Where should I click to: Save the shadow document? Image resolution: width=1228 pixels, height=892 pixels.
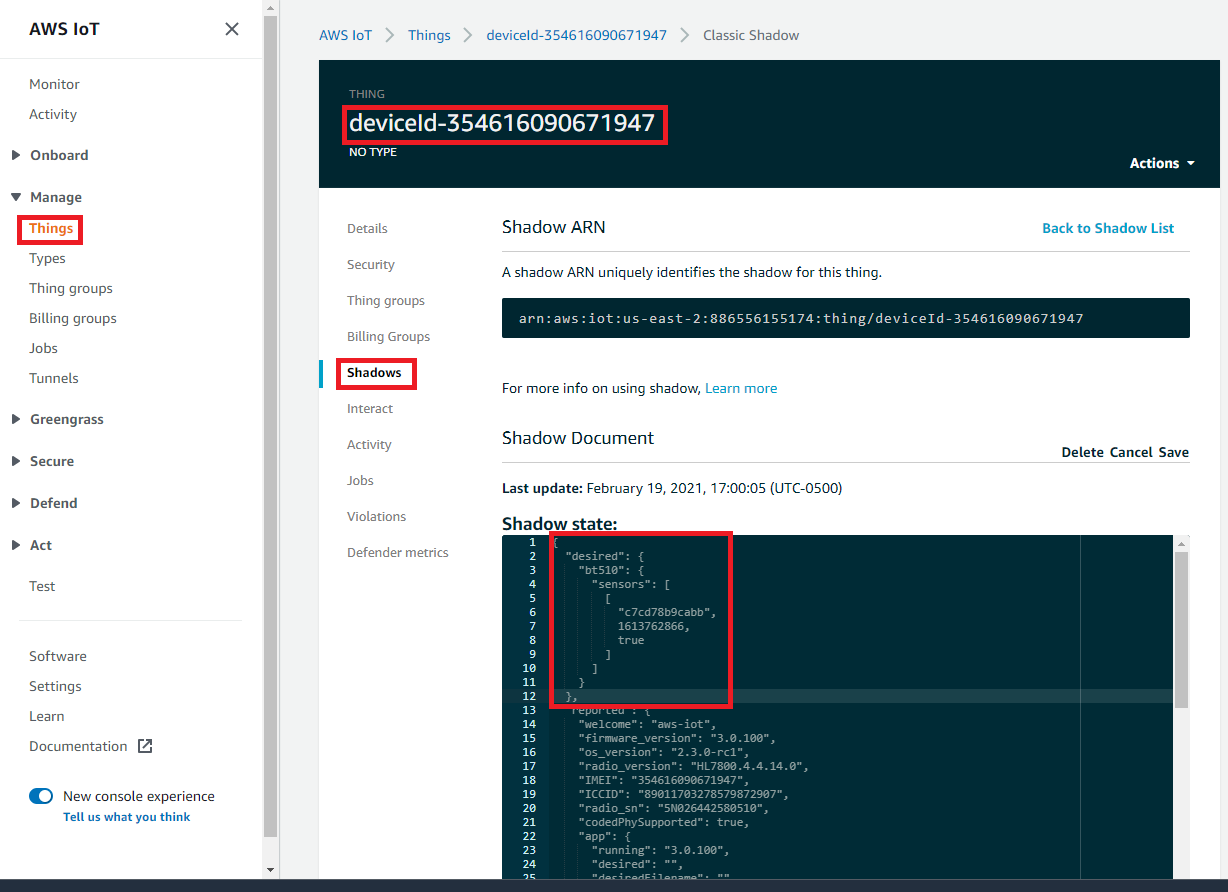pos(1174,452)
